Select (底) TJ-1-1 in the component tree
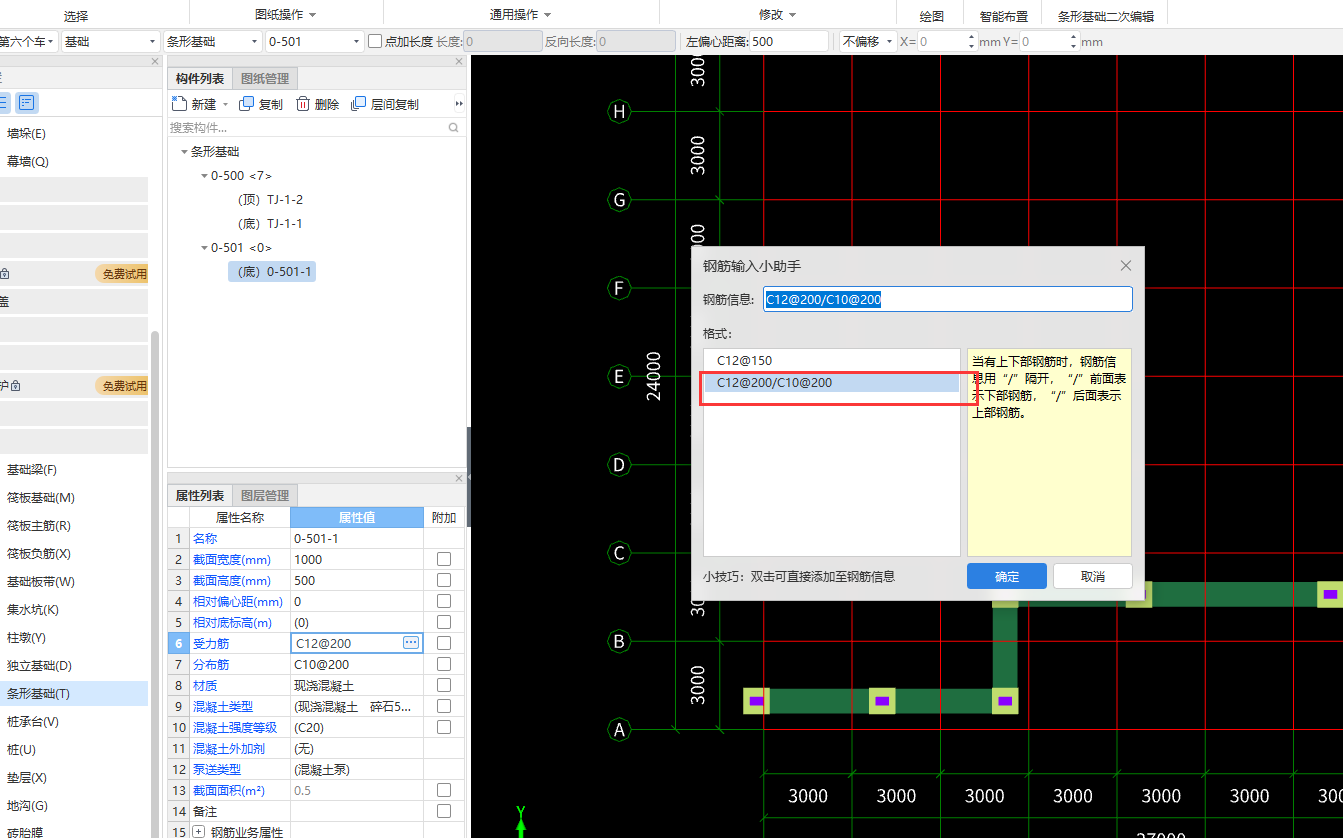 (x=270, y=224)
